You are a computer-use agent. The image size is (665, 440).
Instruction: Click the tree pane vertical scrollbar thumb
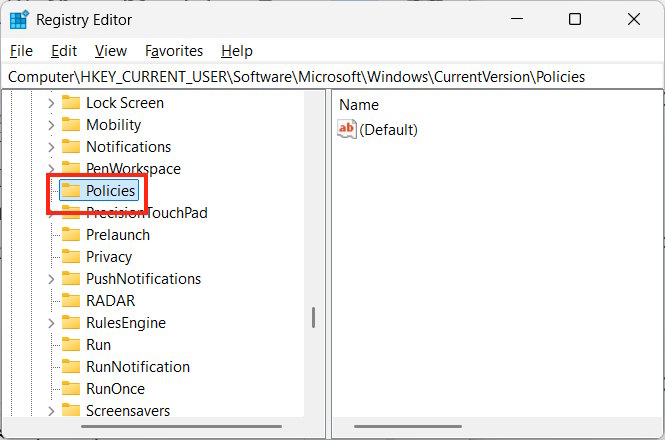click(x=313, y=317)
